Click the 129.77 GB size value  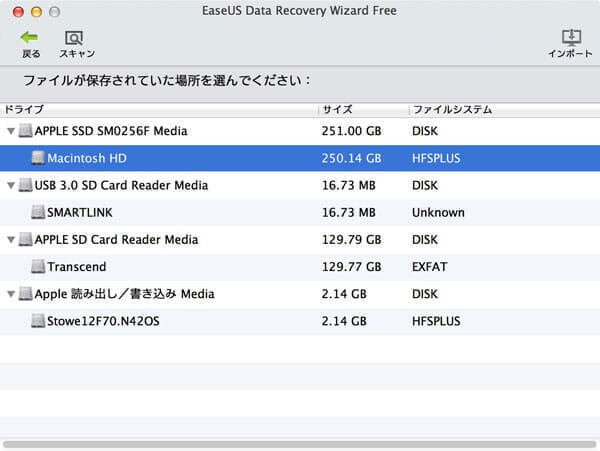351,267
